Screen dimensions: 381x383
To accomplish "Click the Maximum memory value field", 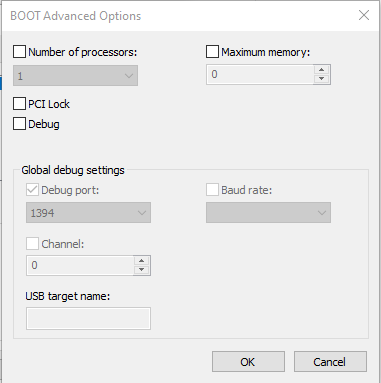I will (x=260, y=74).
